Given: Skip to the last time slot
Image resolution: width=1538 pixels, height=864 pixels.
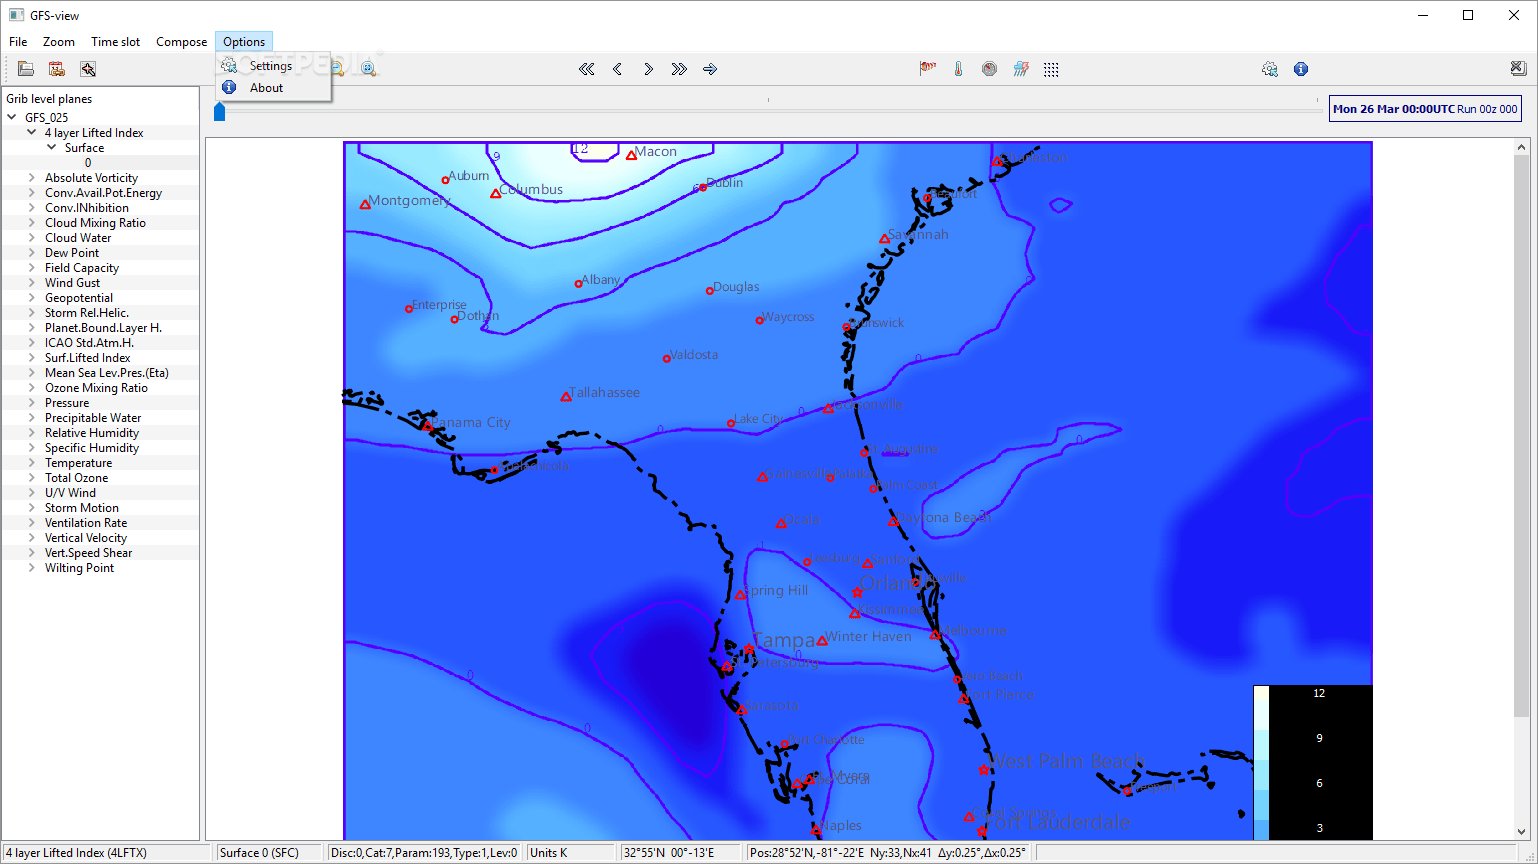Looking at the screenshot, I should click(x=679, y=69).
